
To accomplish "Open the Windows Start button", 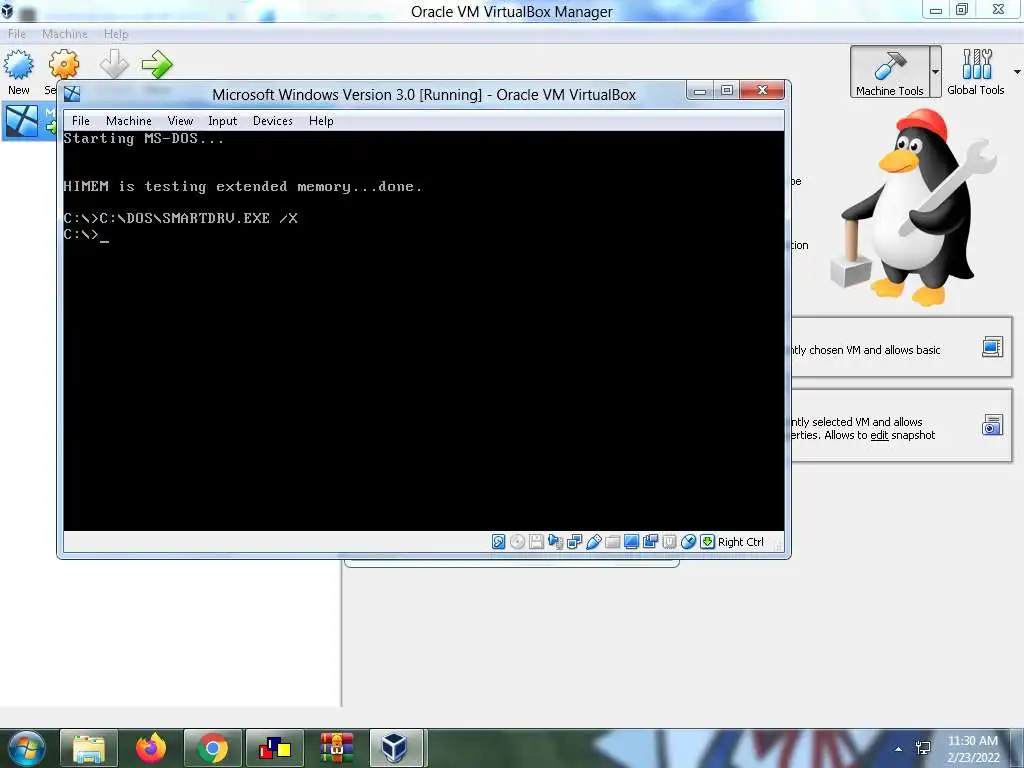I will 27,748.
